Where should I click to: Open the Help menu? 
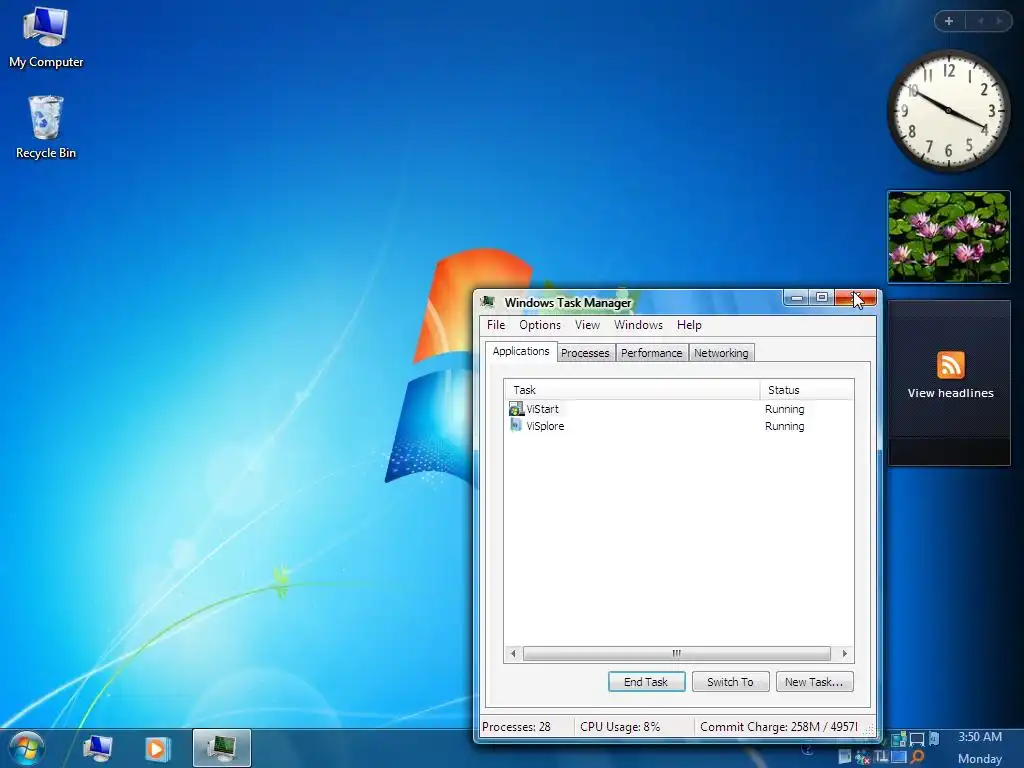(689, 325)
